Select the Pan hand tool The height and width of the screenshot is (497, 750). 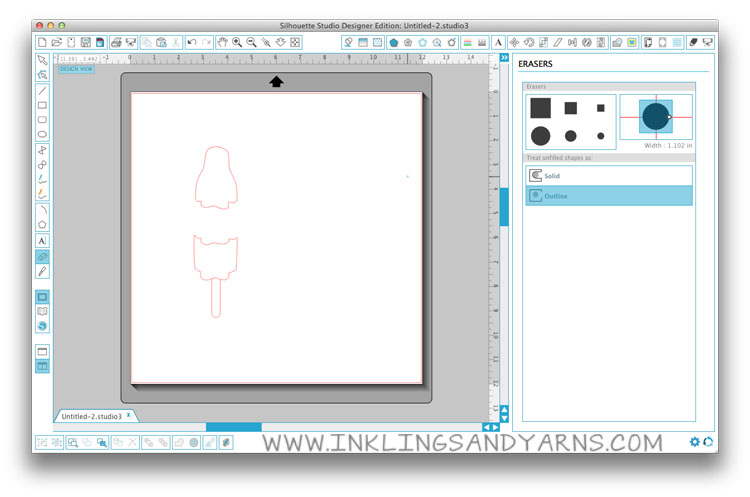point(222,42)
